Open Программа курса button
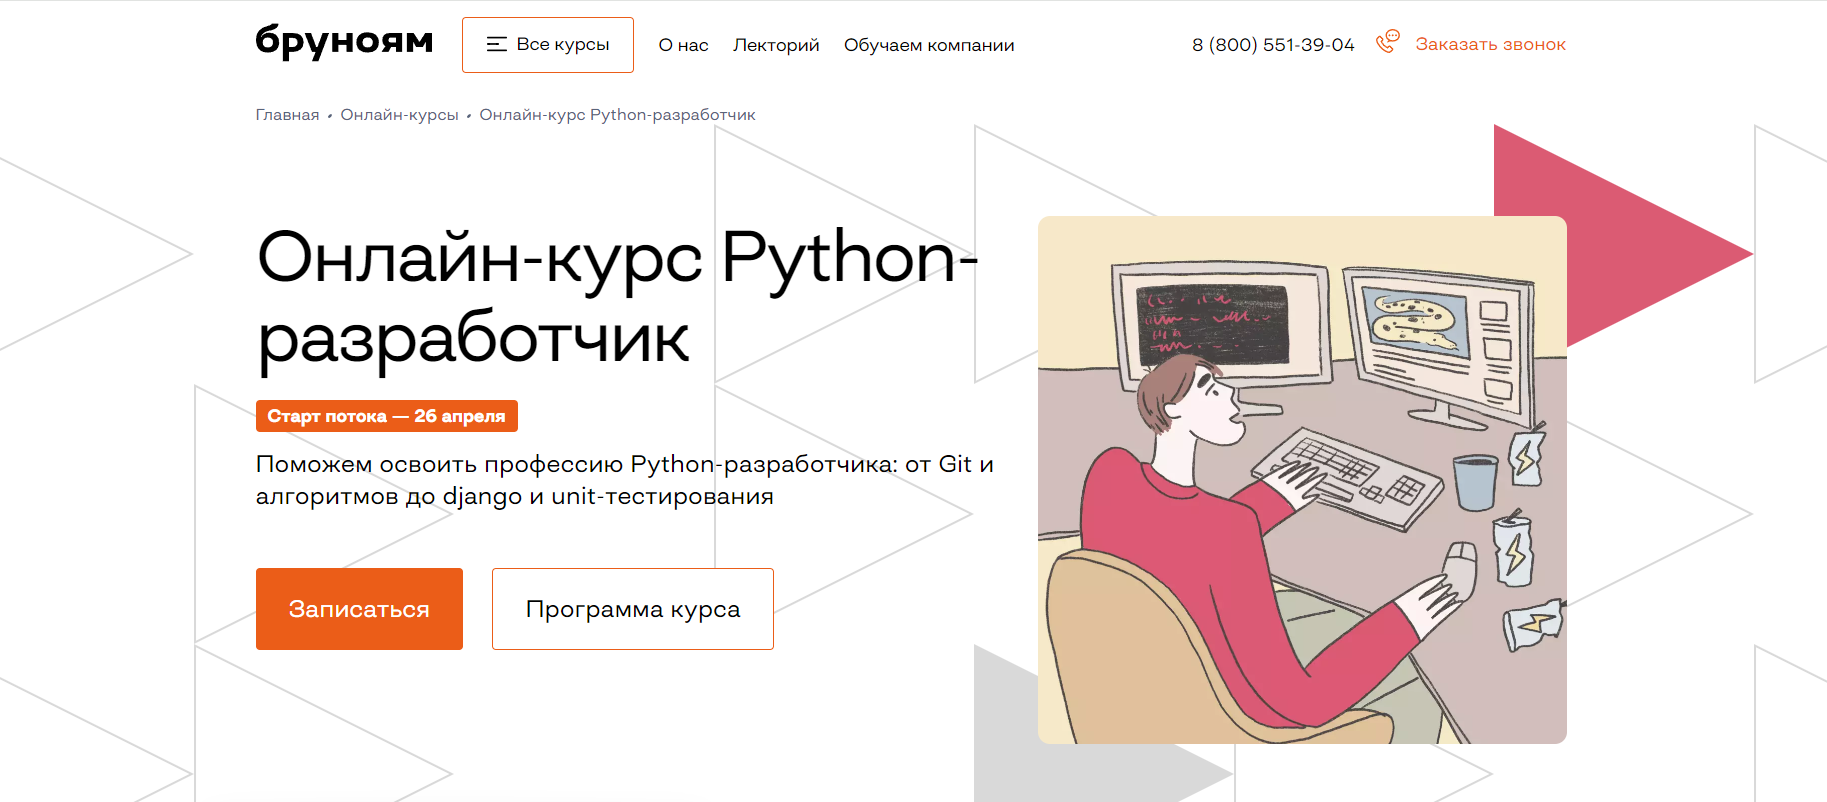The width and height of the screenshot is (1827, 802). 633,609
